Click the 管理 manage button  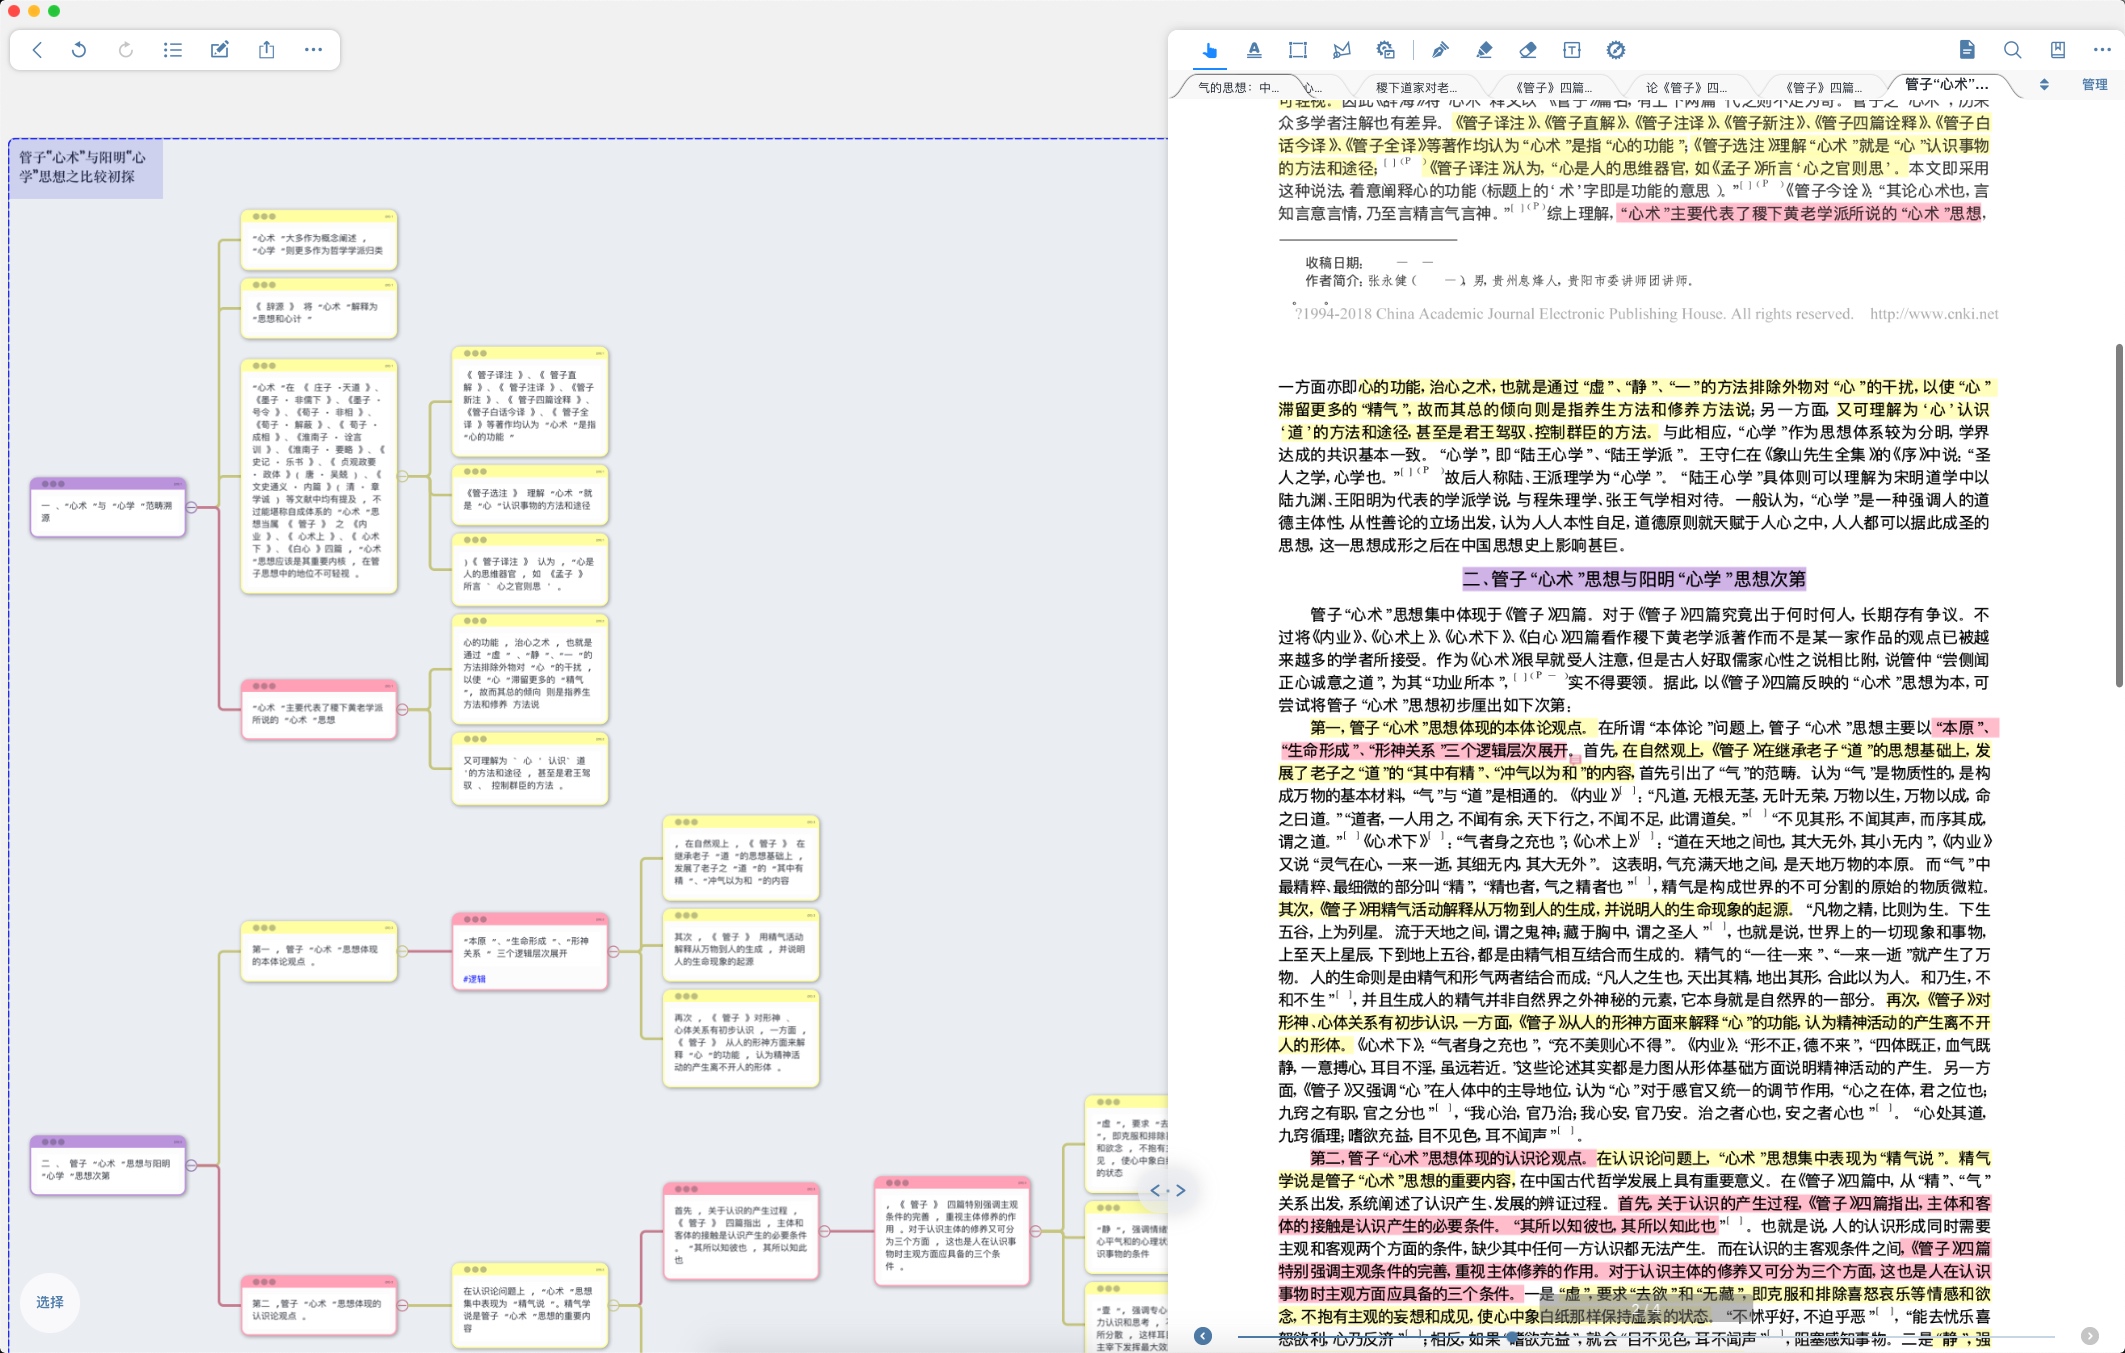pyautogui.click(x=2094, y=85)
